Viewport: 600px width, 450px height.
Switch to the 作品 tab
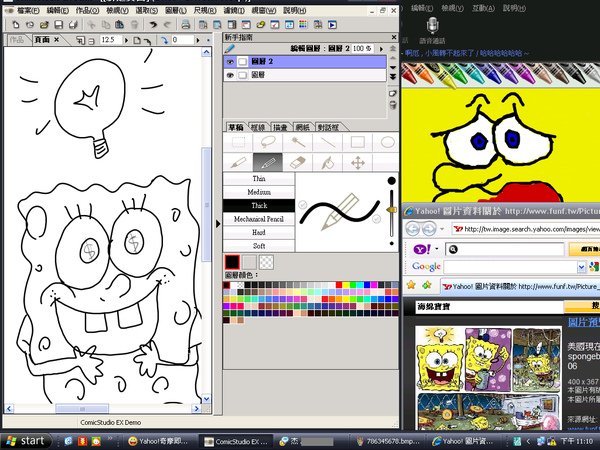16,40
